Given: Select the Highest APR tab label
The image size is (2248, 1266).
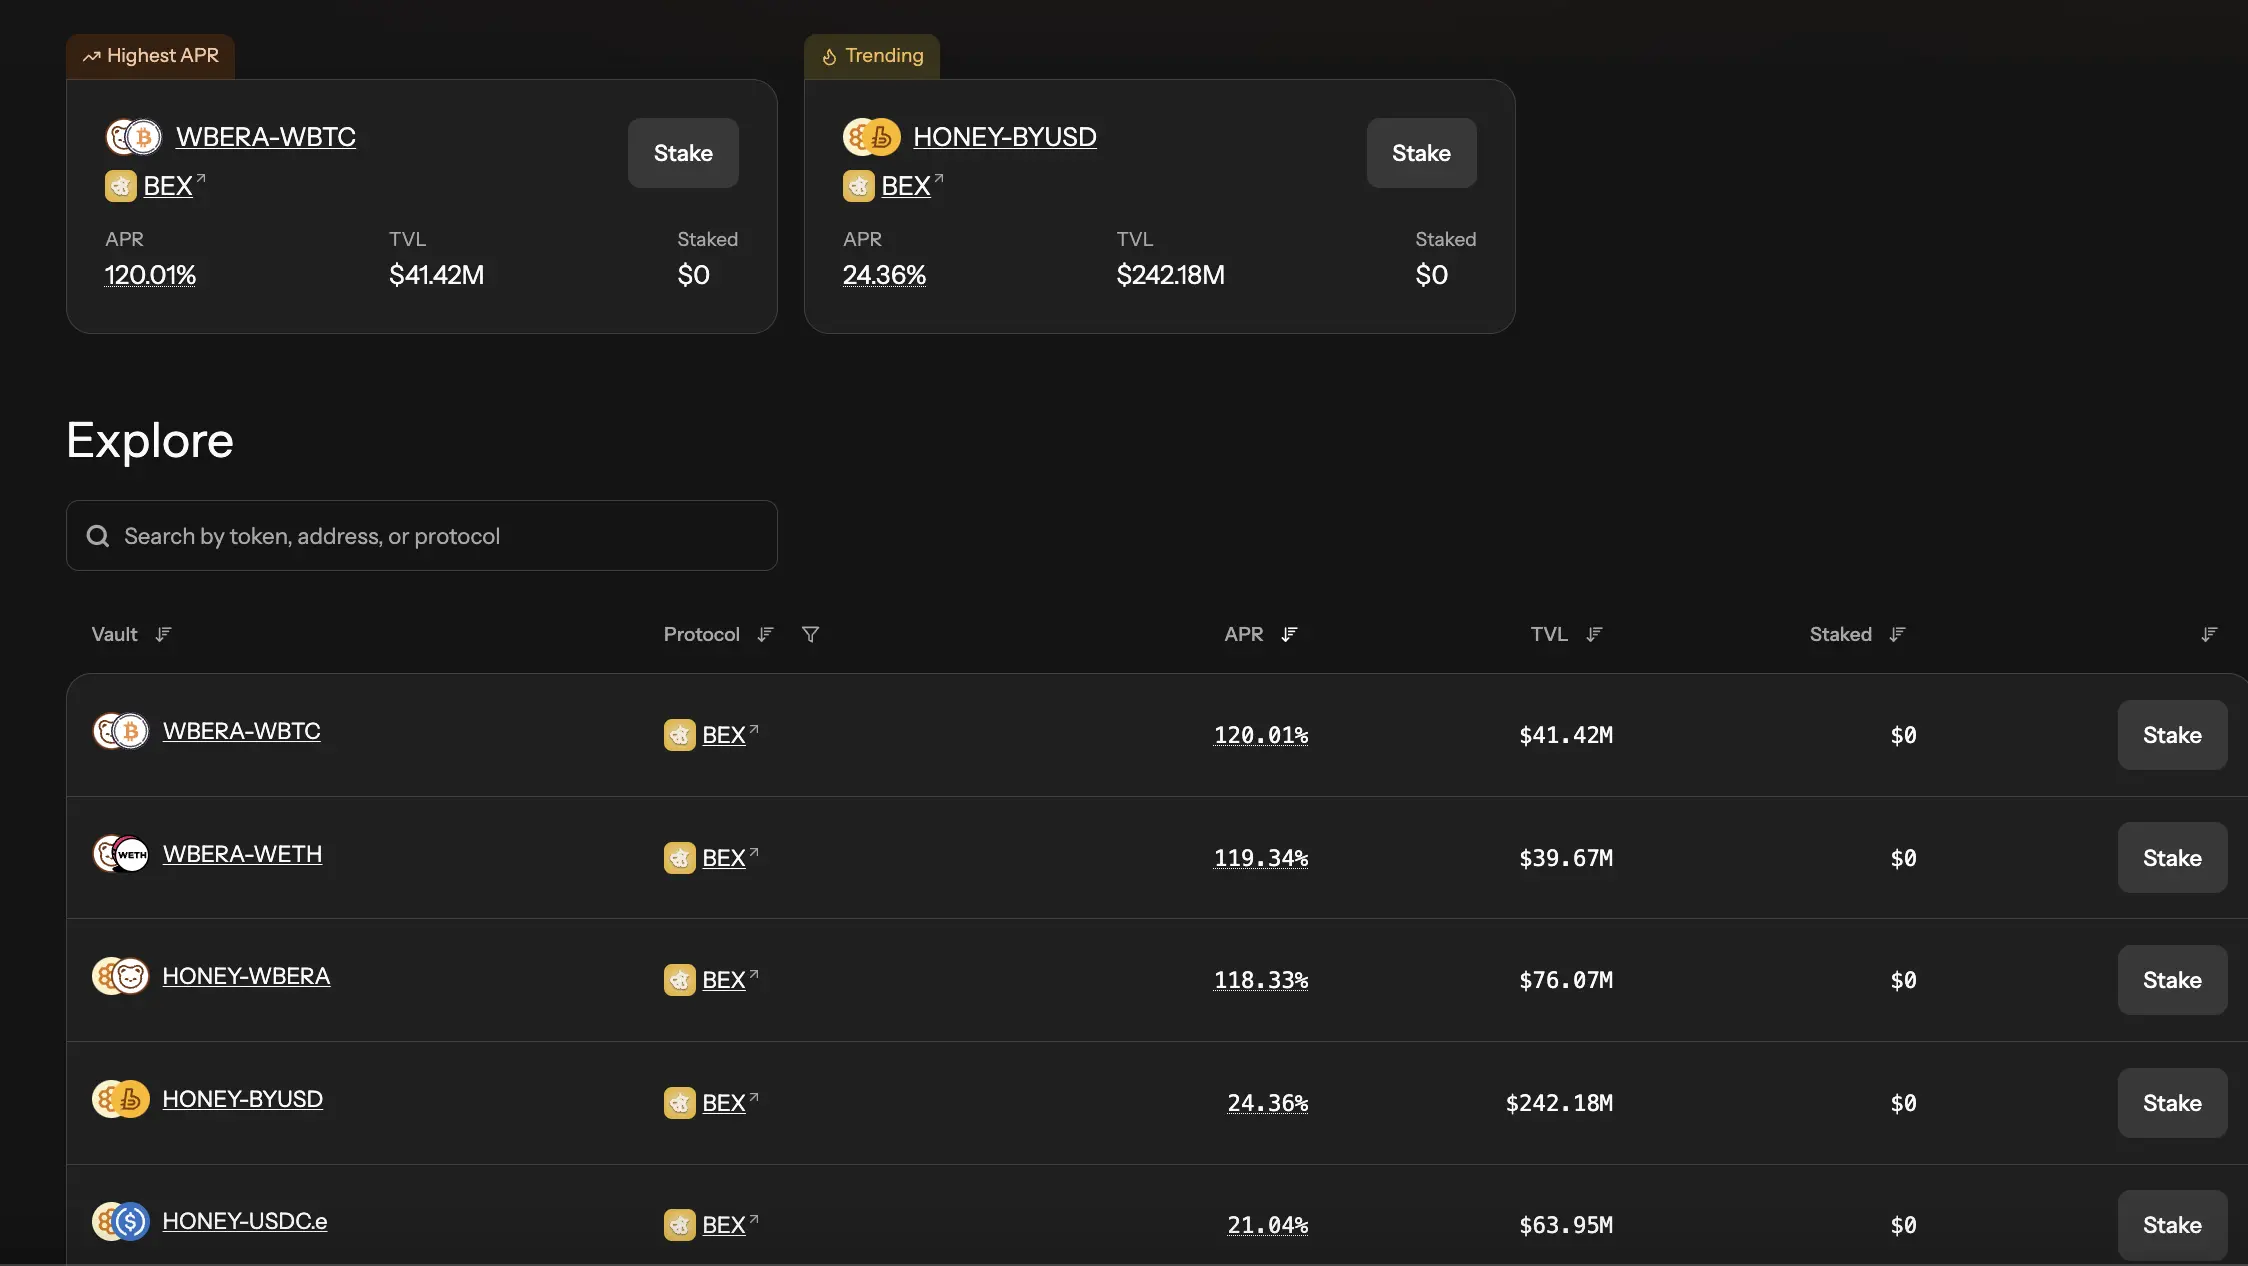Looking at the screenshot, I should 151,56.
